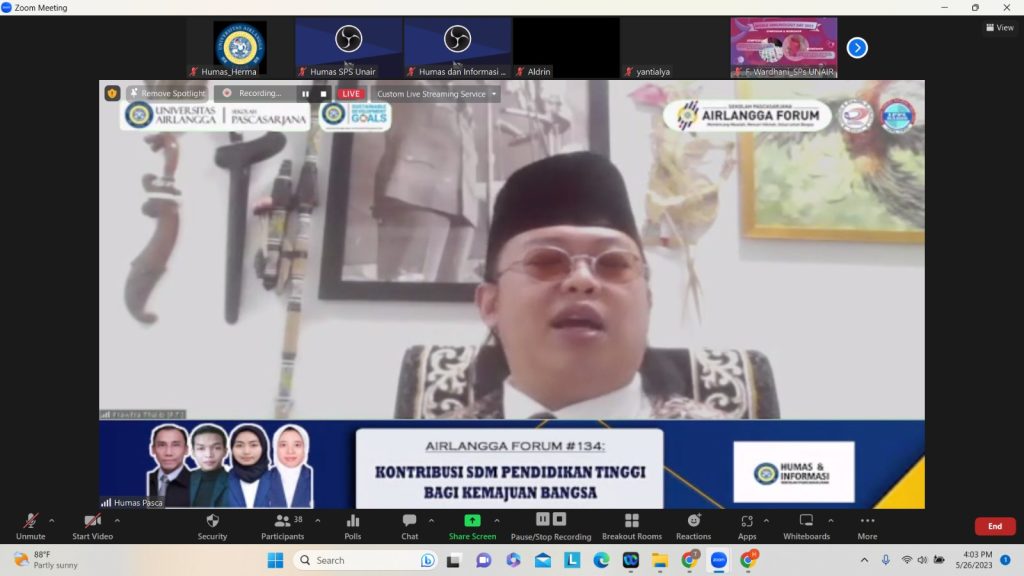The width and height of the screenshot is (1024, 576).
Task: Open Teams Chat on taskbar
Action: (x=483, y=560)
